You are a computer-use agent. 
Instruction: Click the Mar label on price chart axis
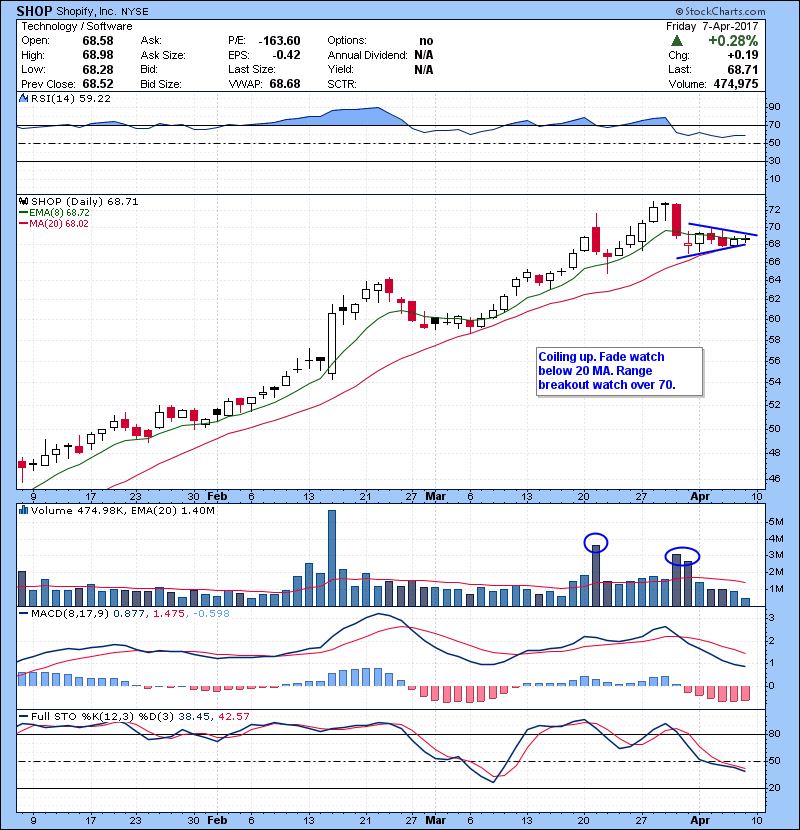[x=436, y=497]
